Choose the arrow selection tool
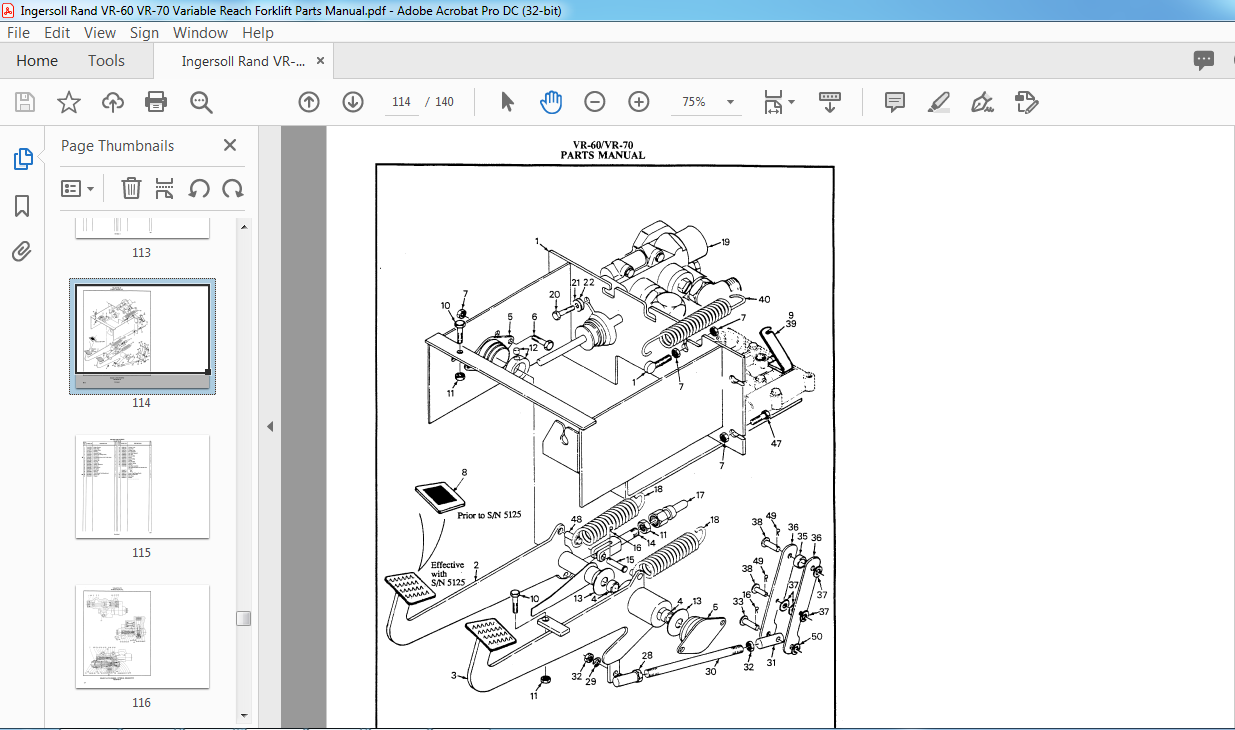The width and height of the screenshot is (1235, 730). point(507,102)
